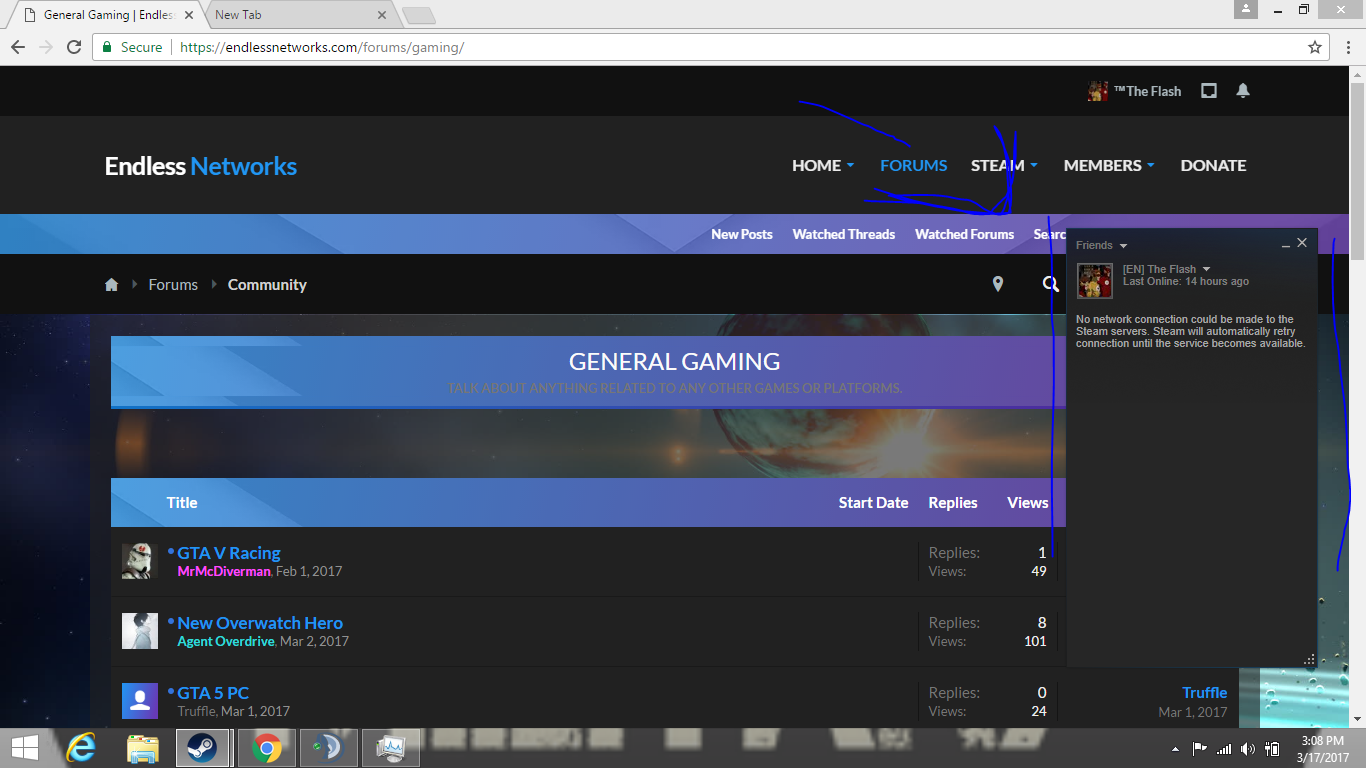Sort by the Title column header
The width and height of the screenshot is (1366, 768).
coord(182,503)
